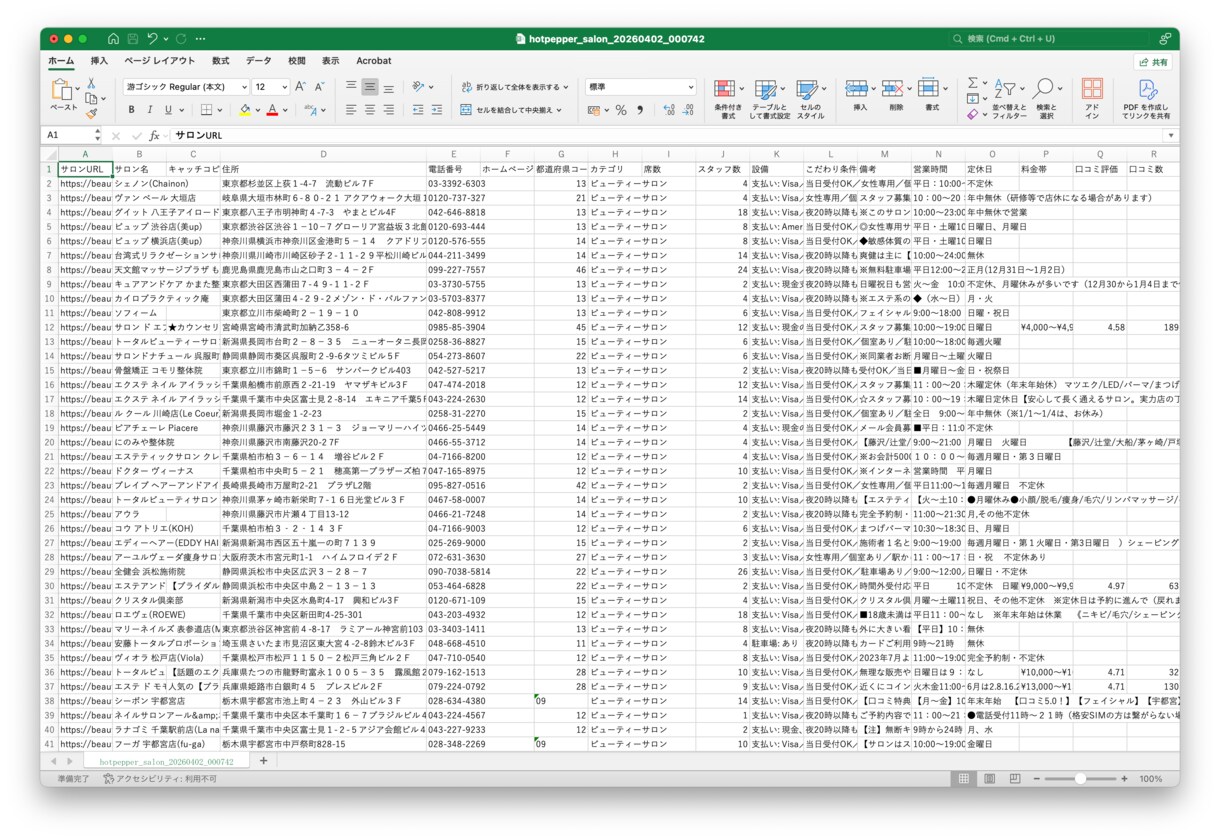Toggle Bold formatting
Viewport: 1220px width, 840px height.
[x=132, y=110]
